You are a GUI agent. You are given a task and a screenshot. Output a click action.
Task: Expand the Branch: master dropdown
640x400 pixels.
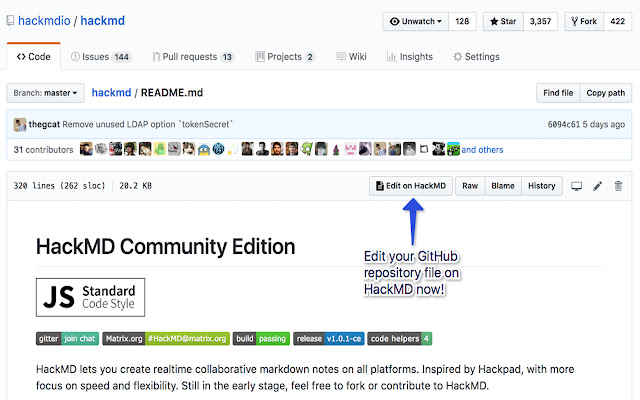[x=45, y=93]
